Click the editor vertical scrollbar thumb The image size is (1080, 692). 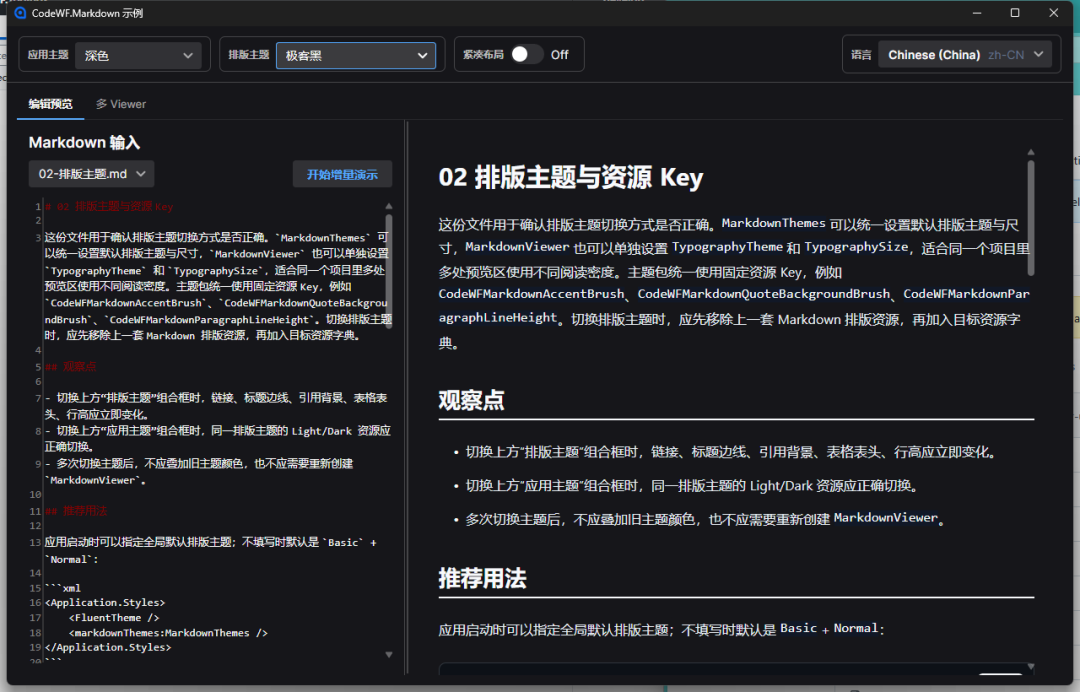point(388,271)
